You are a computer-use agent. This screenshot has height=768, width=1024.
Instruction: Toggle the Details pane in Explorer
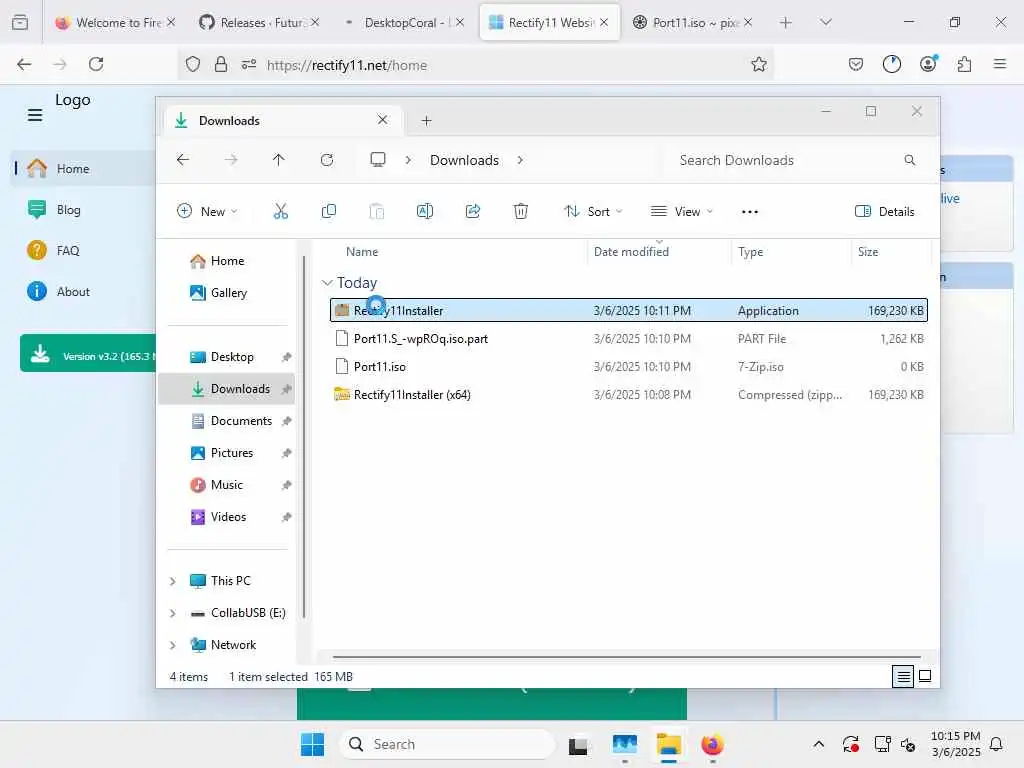pyautogui.click(x=884, y=212)
